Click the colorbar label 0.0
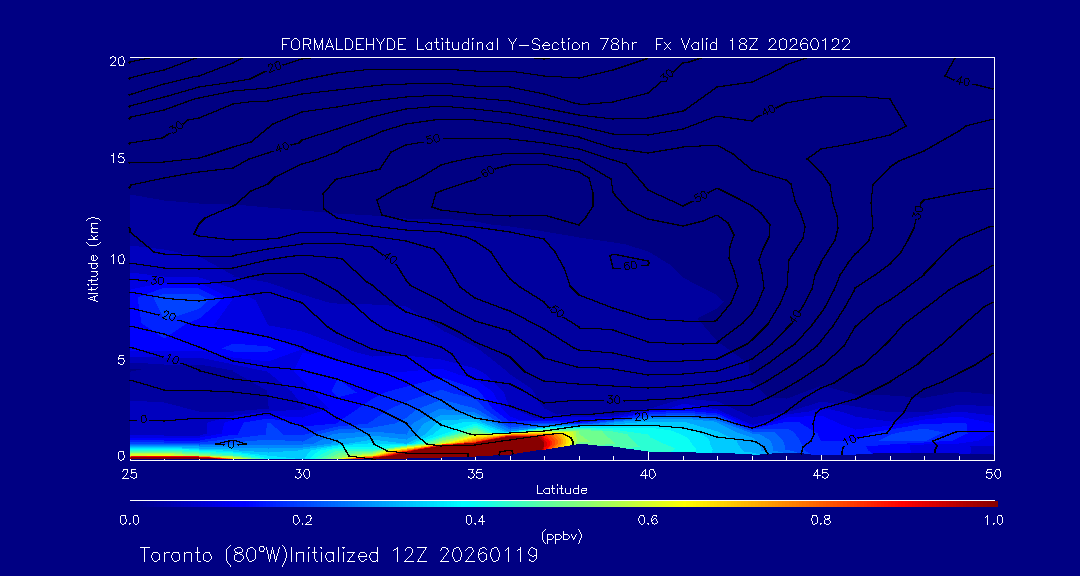 (129, 520)
